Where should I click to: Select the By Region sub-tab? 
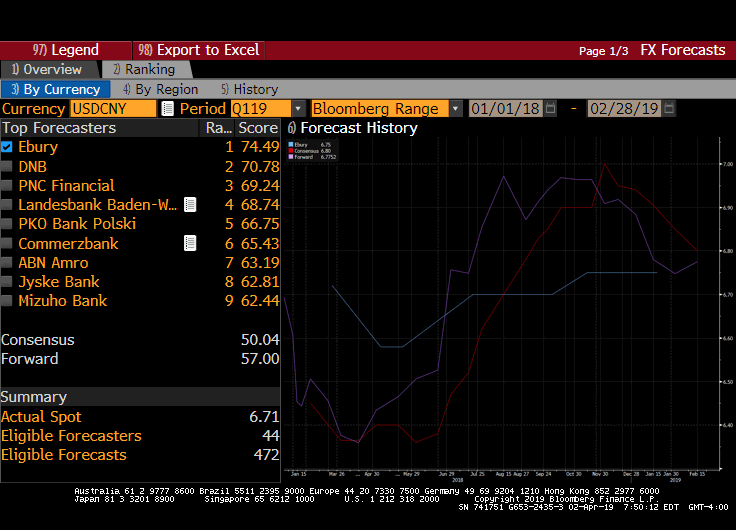pos(161,89)
